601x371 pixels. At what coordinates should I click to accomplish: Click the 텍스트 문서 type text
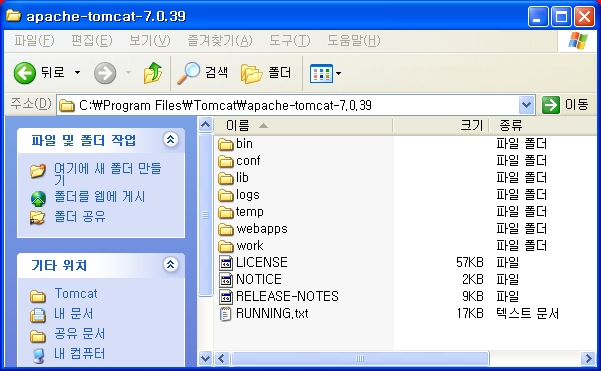[x=527, y=314]
